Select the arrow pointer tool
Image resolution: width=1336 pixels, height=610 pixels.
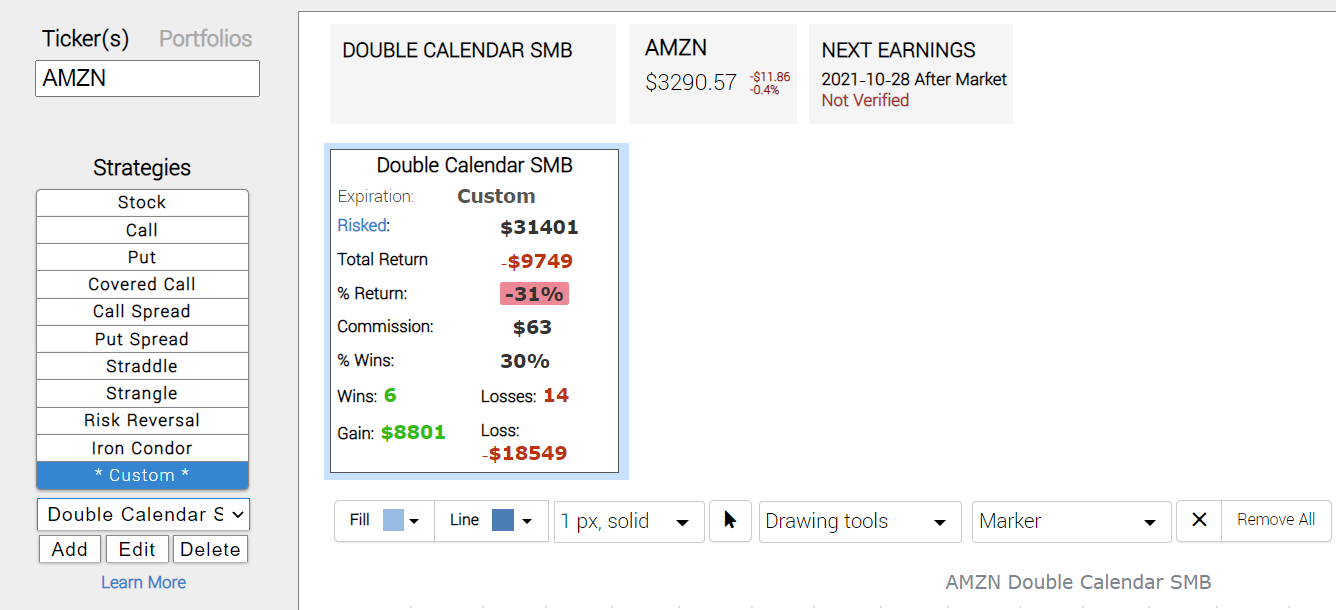(730, 521)
